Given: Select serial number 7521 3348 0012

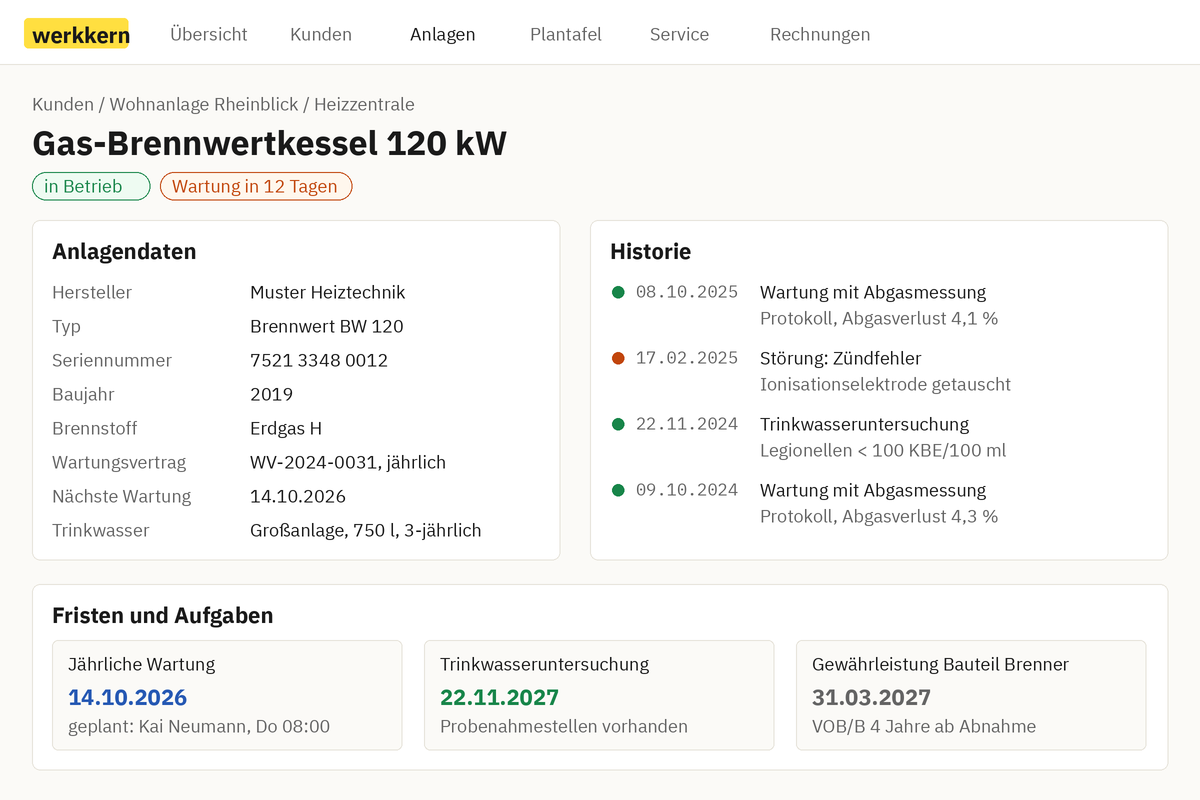Looking at the screenshot, I should [319, 360].
